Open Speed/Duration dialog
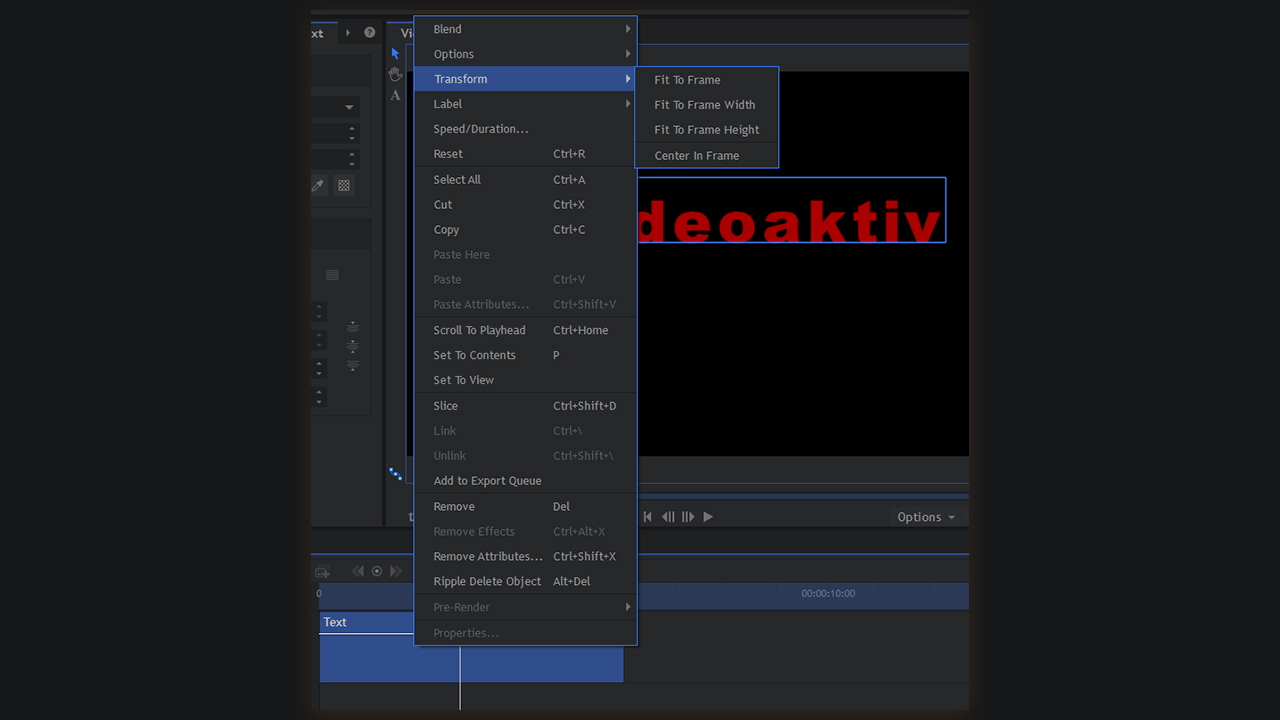Image resolution: width=1280 pixels, height=720 pixels. (x=481, y=129)
